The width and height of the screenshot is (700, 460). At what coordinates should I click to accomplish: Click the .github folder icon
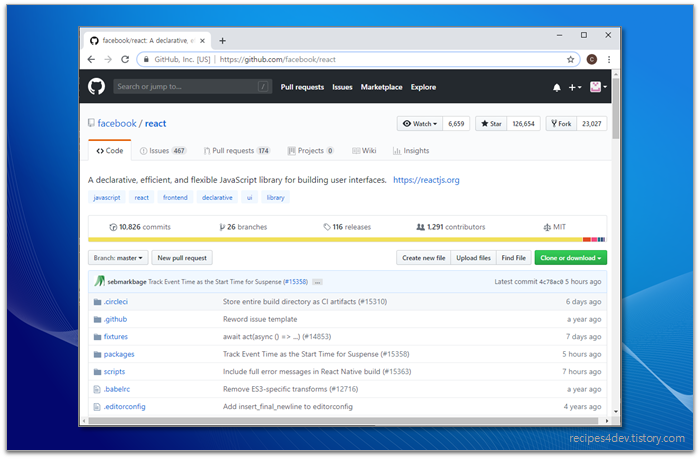coord(97,319)
